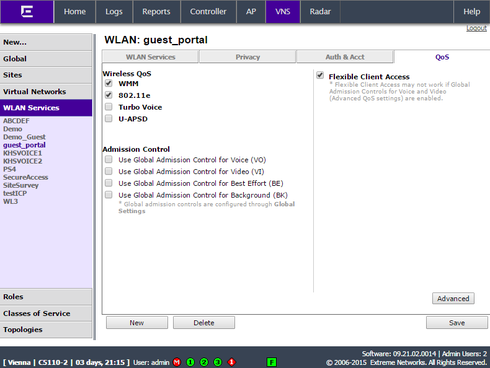Enable the U-APSD checkbox
Viewport: 490px width, 368px height.
[109, 118]
